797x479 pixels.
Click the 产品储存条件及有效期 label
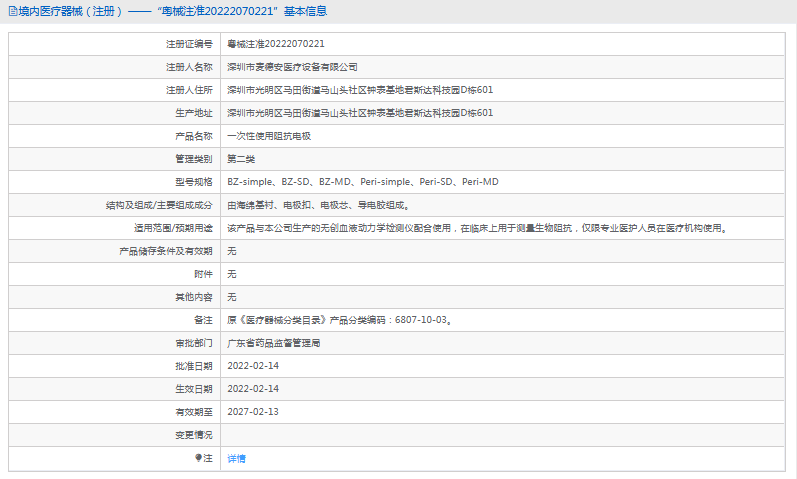tap(166, 251)
